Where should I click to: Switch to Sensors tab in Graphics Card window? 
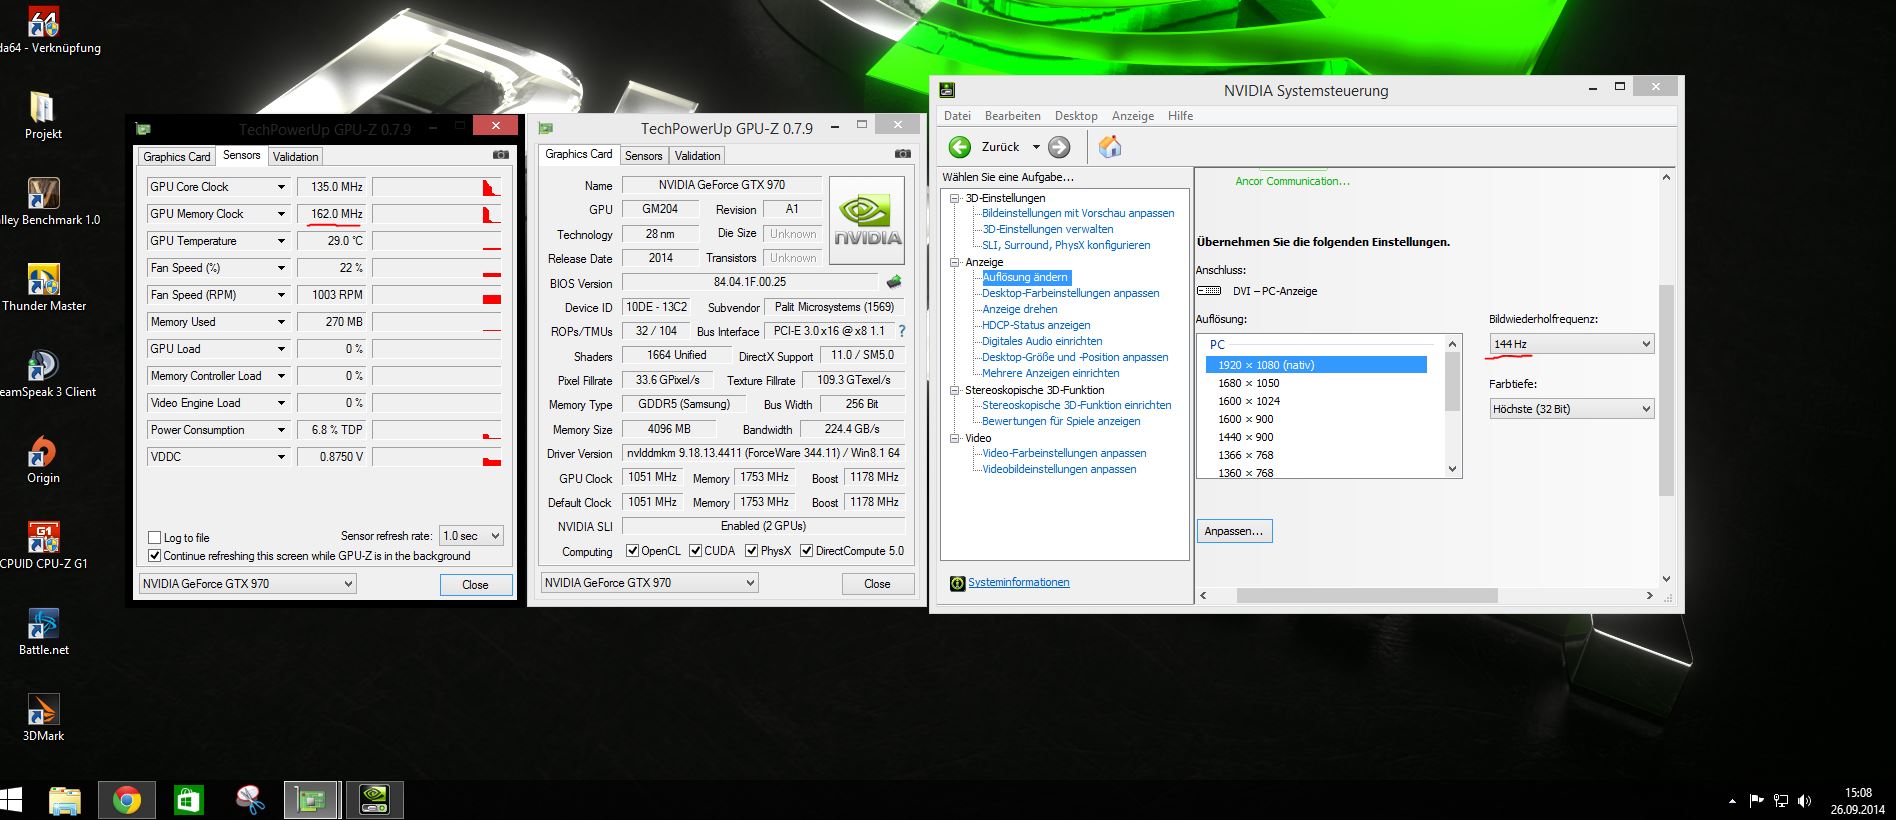(643, 156)
